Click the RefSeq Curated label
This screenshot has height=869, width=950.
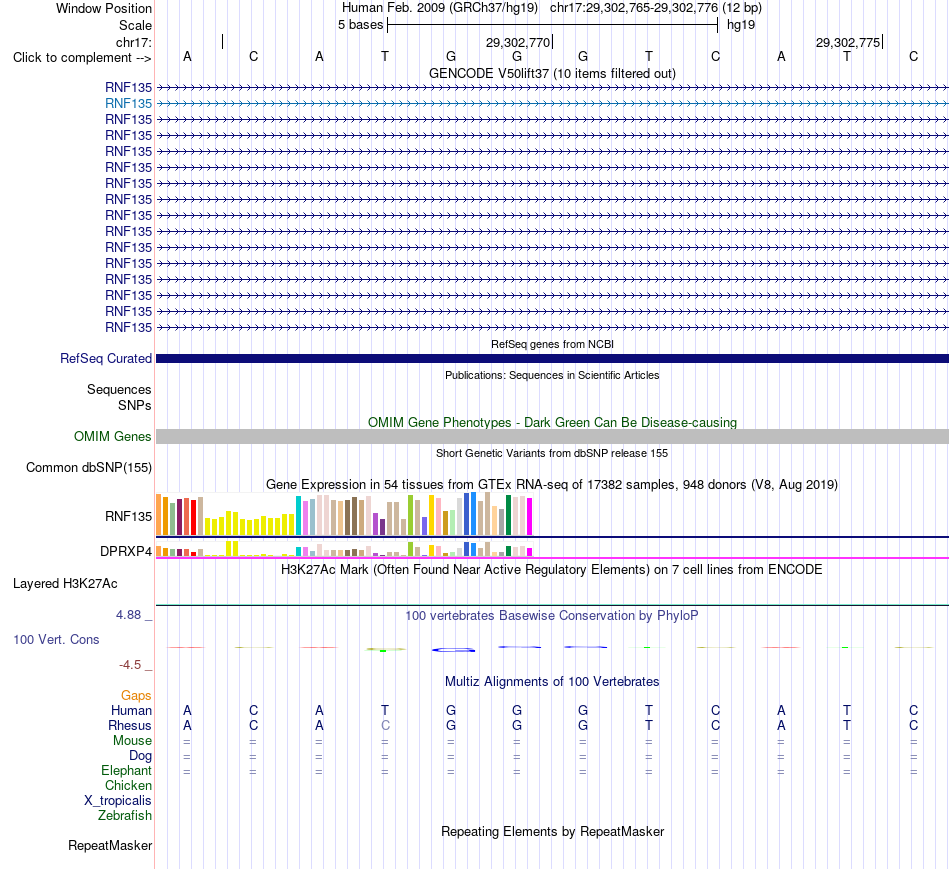coord(106,359)
